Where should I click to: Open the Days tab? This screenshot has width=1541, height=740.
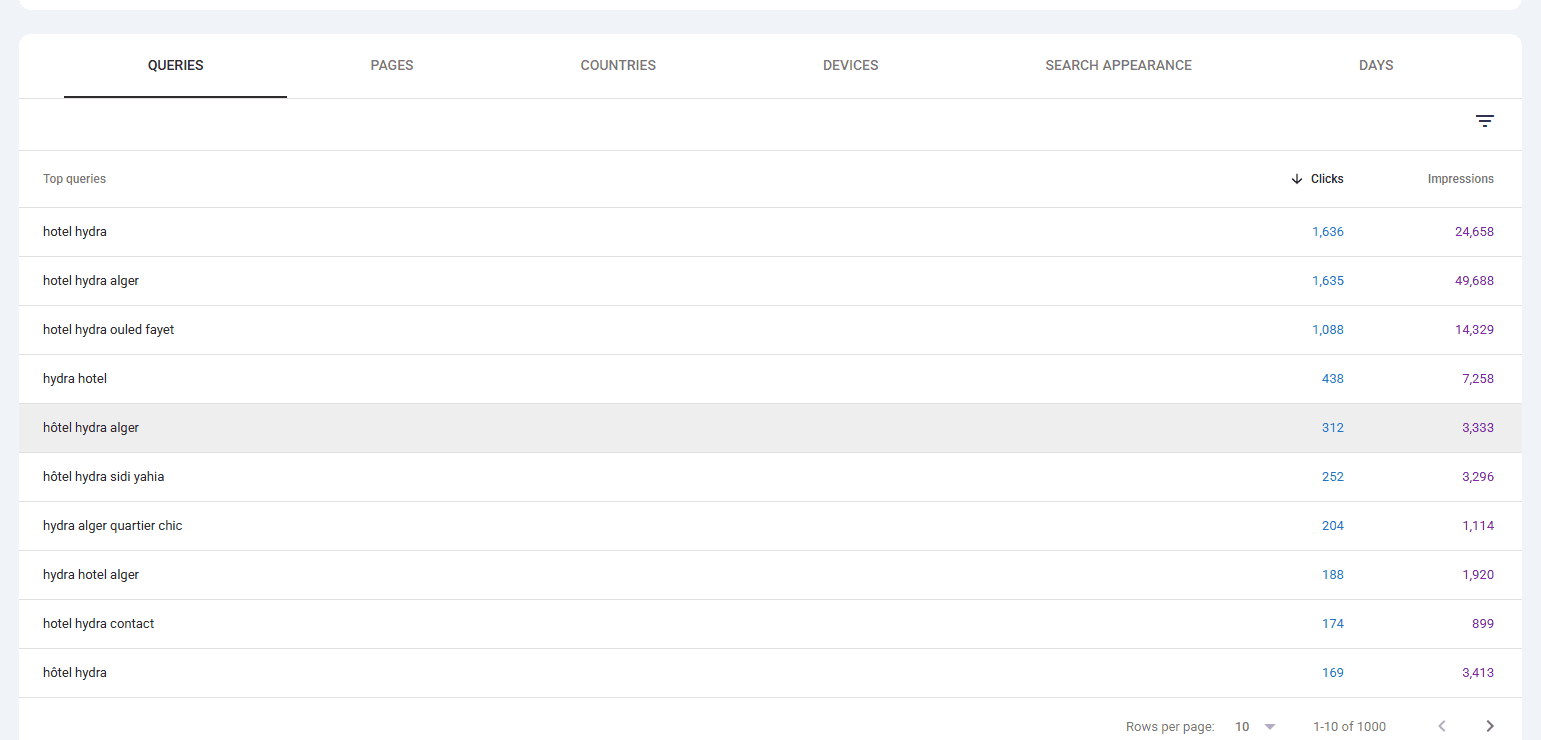1376,65
